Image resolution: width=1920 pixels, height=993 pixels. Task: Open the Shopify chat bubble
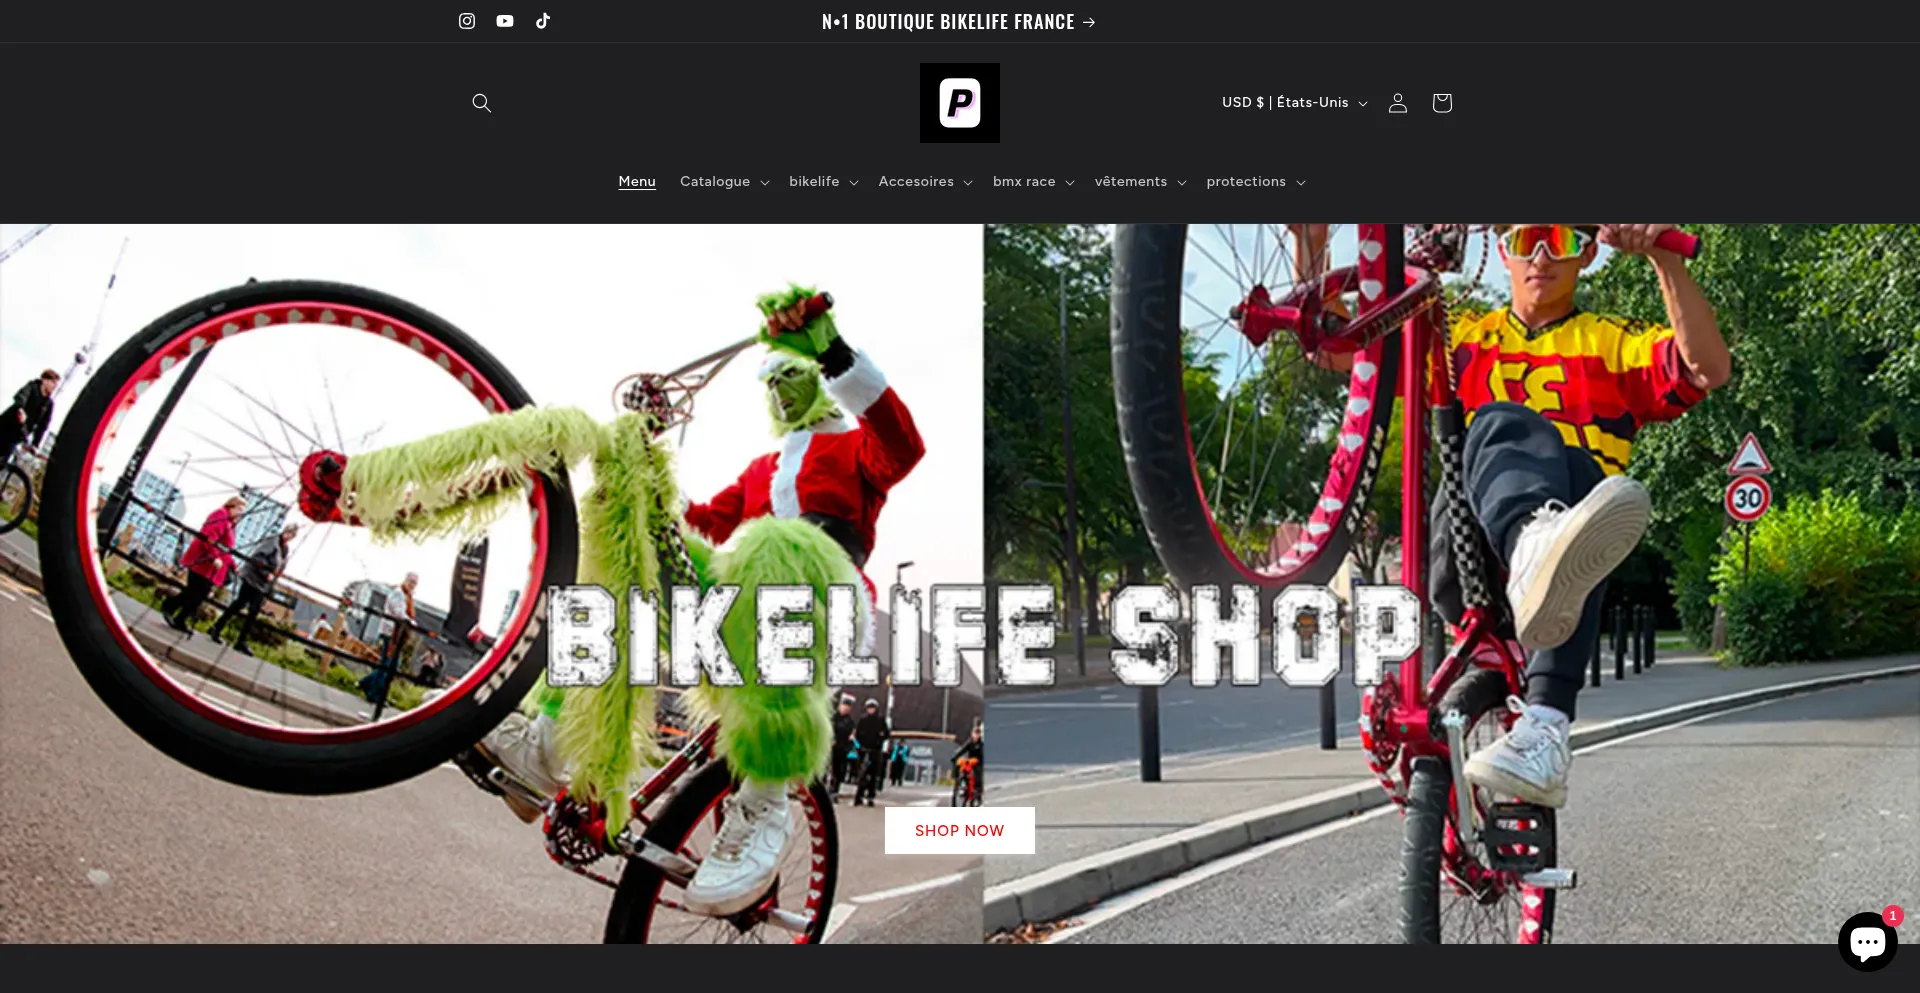pos(1866,941)
